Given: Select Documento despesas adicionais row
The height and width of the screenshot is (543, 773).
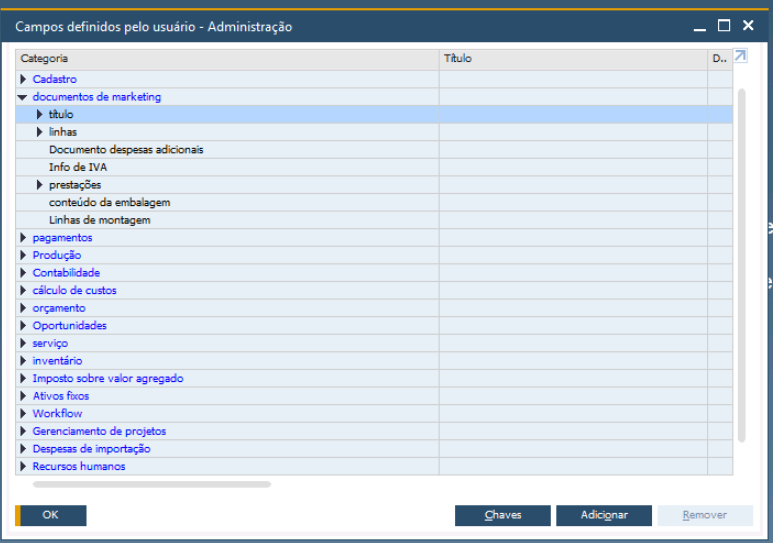Looking at the screenshot, I should (x=126, y=150).
